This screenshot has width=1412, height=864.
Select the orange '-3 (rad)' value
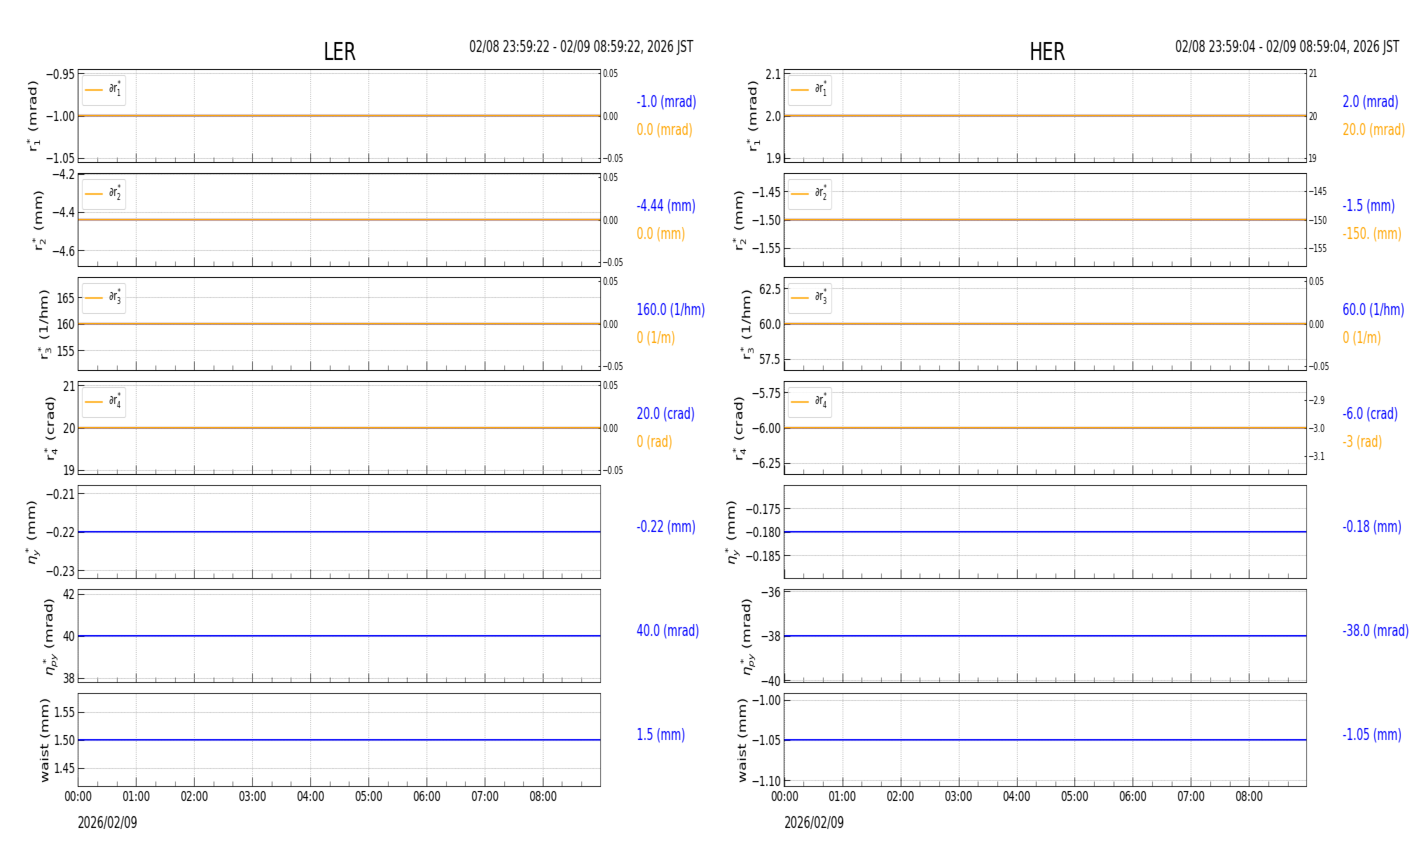point(1362,442)
